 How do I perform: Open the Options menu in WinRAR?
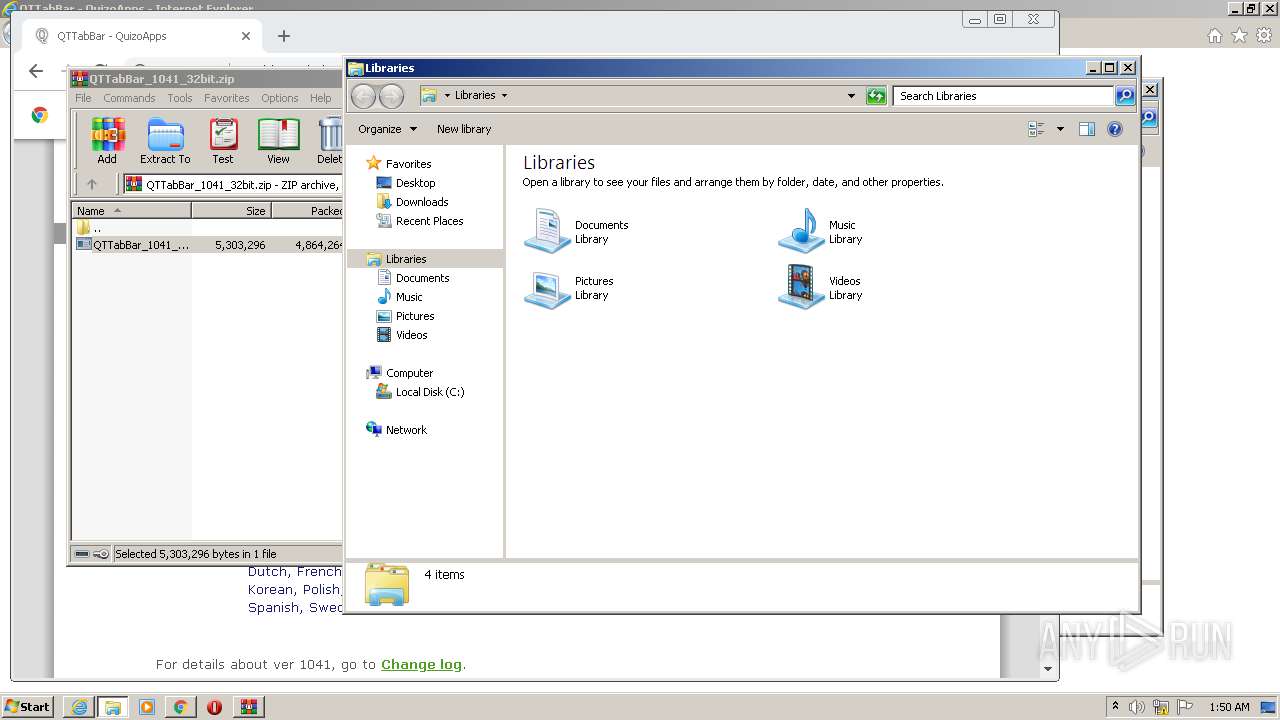pyautogui.click(x=280, y=98)
